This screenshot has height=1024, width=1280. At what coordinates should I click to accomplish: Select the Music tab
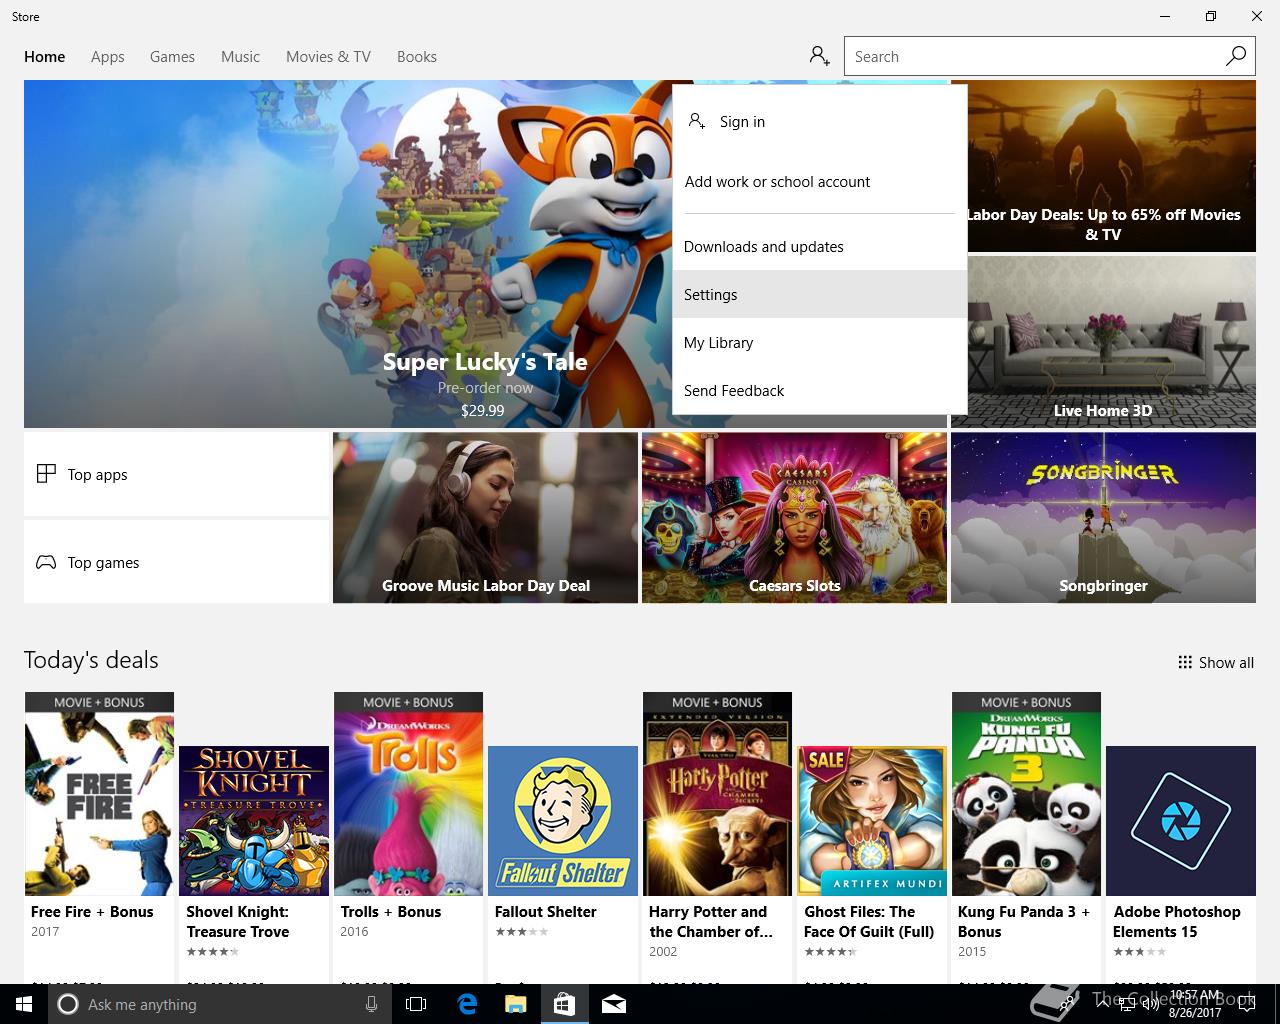click(x=240, y=57)
